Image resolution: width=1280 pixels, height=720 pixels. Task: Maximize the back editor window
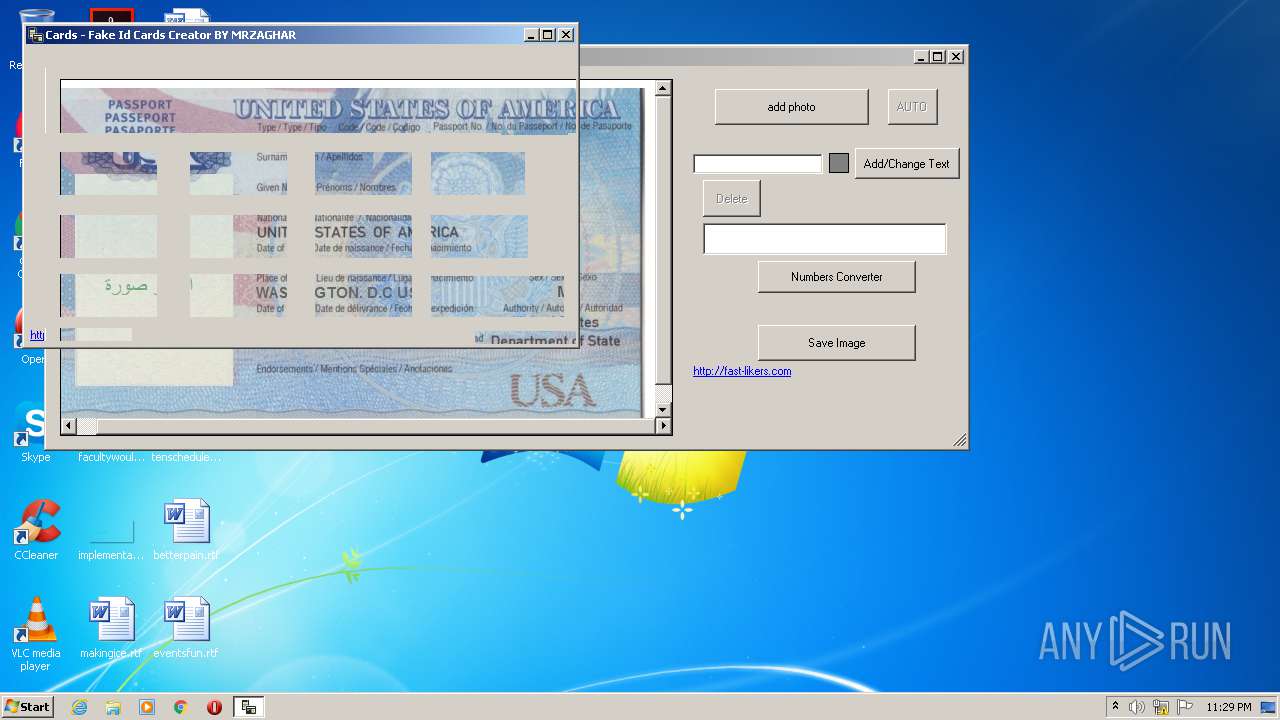click(x=938, y=57)
